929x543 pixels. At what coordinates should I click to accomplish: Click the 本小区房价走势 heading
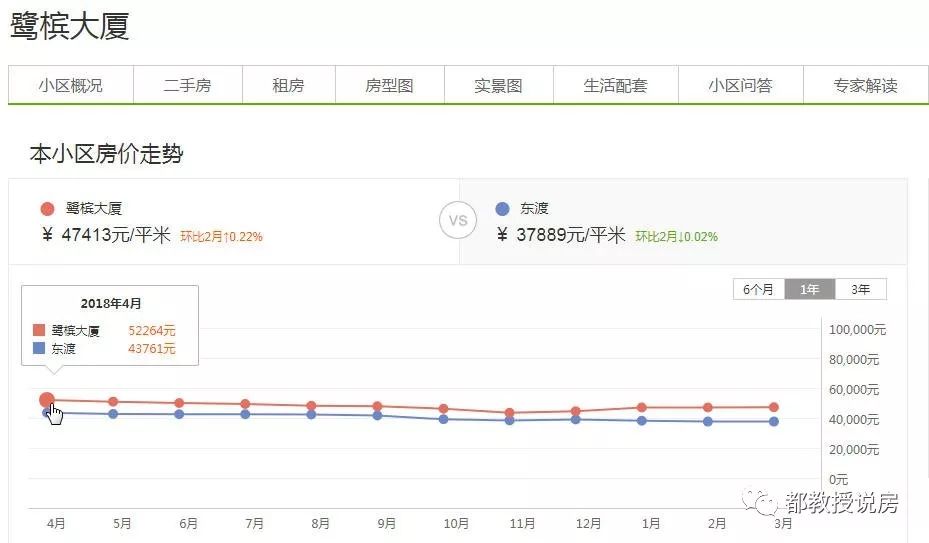pos(107,154)
